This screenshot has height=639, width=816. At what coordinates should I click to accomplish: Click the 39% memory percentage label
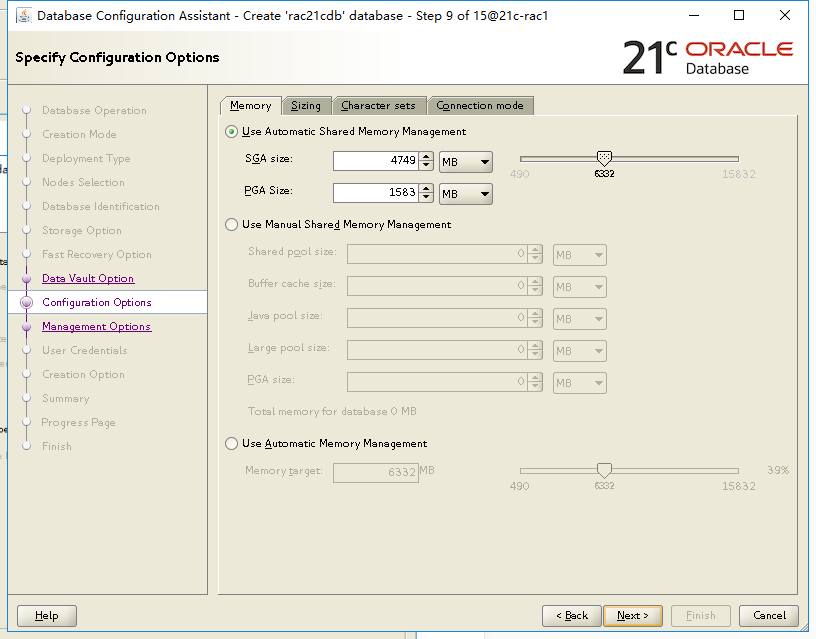pyautogui.click(x=778, y=470)
